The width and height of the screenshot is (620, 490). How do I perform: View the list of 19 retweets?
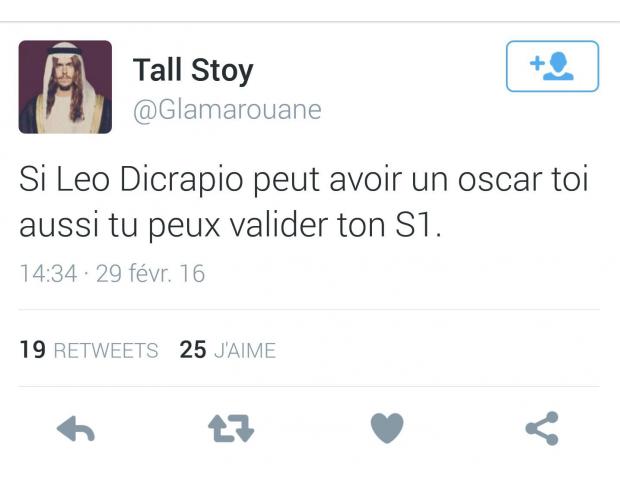pos(89,350)
